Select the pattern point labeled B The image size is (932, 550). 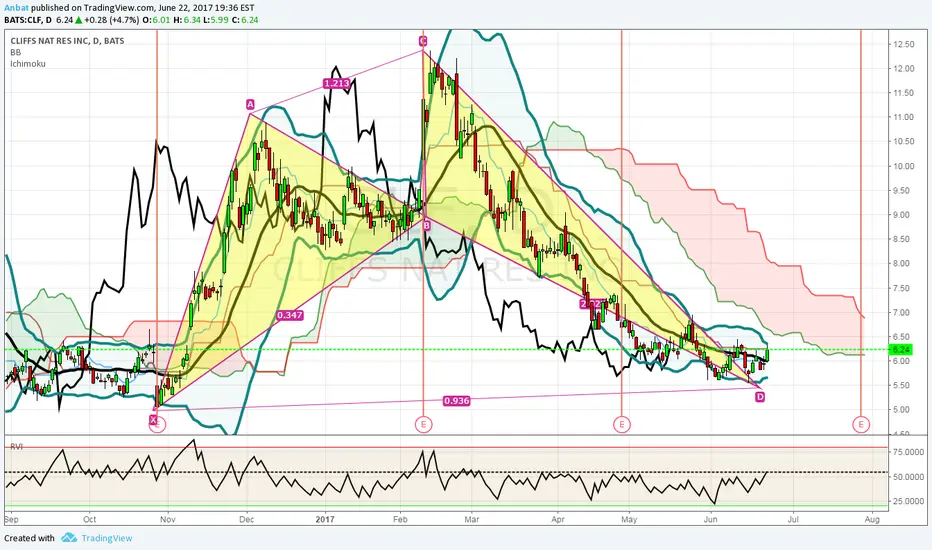(426, 225)
